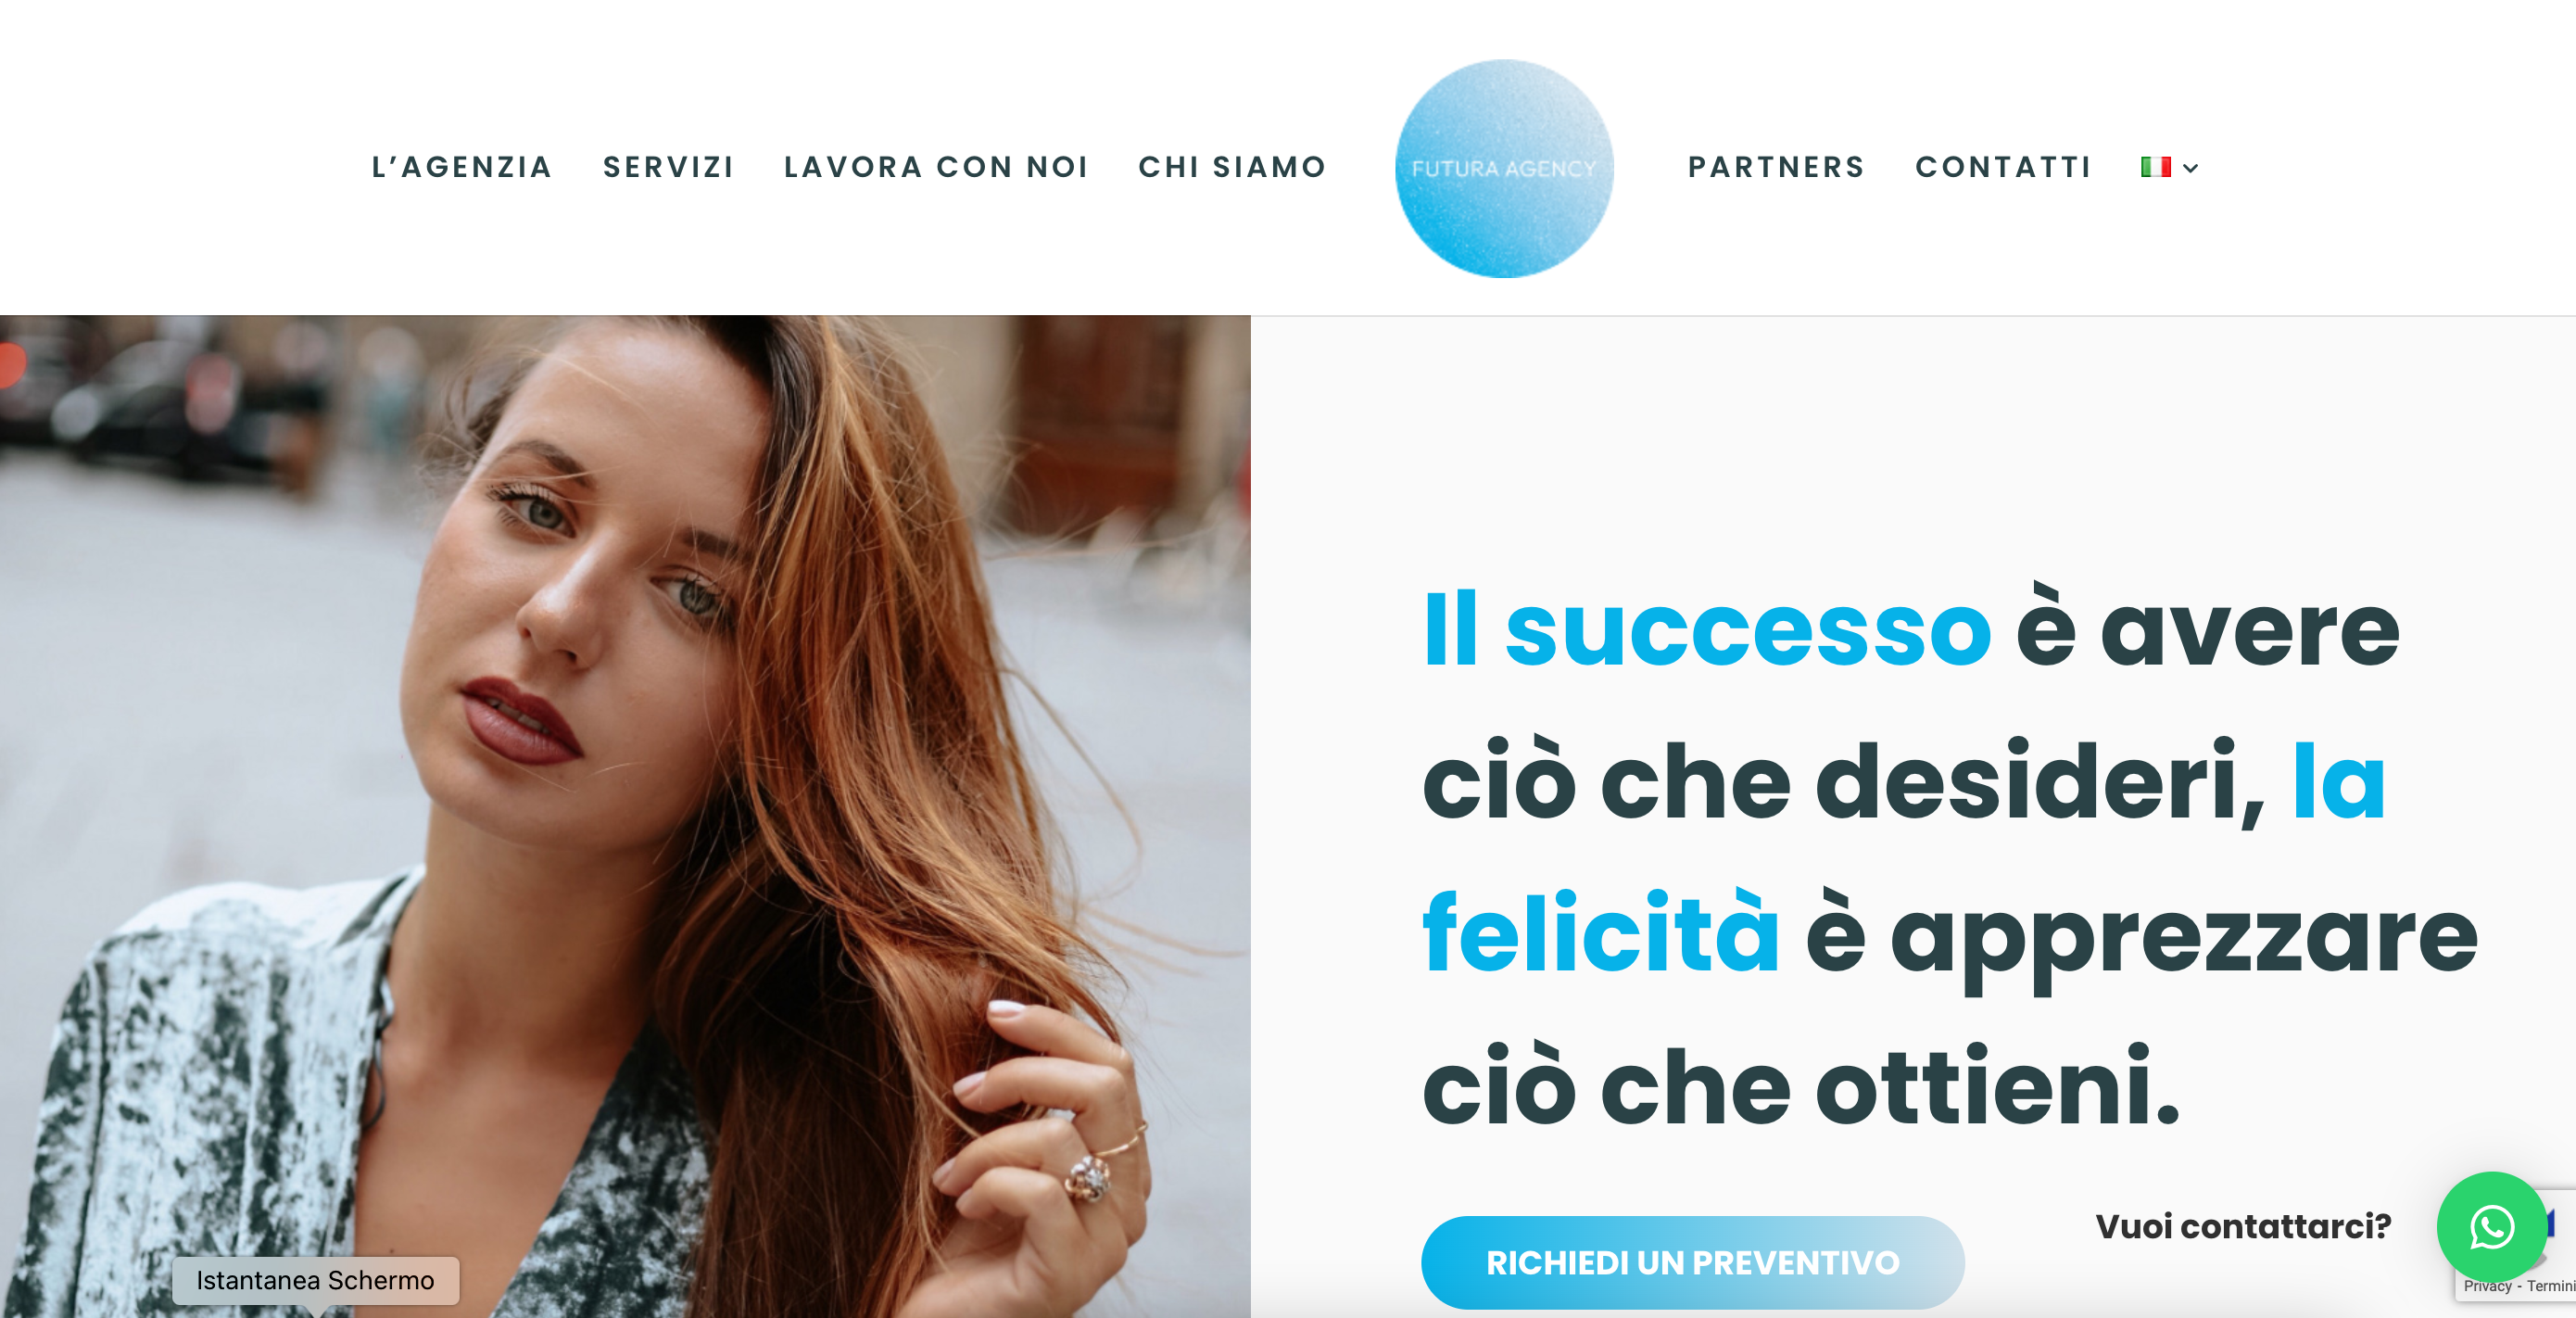Click the 'ciò che ottieni.' headline line

1800,1087
